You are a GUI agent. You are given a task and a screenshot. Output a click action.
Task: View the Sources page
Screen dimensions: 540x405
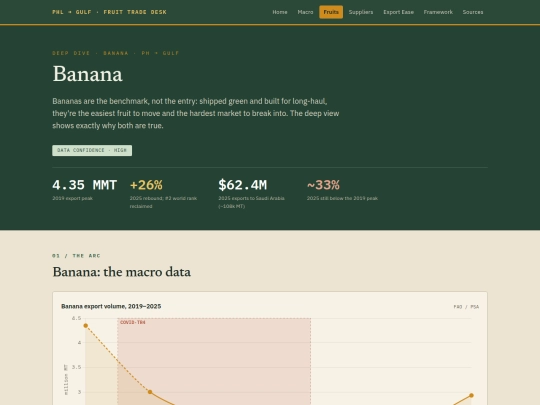coord(473,12)
